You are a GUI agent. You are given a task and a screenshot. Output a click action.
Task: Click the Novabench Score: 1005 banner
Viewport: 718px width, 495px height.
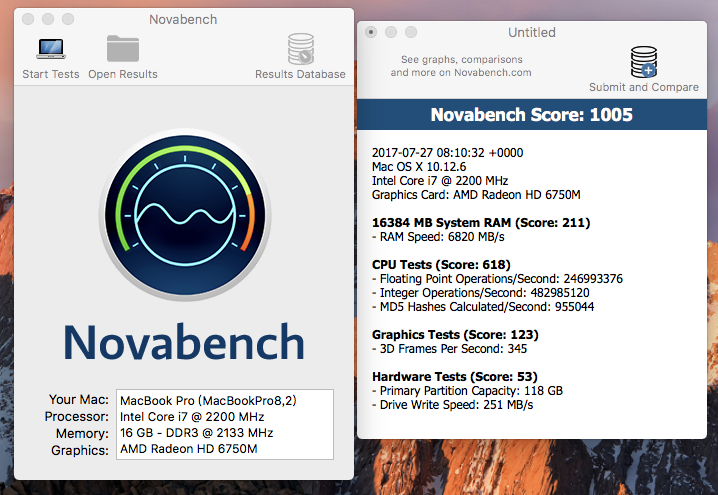tap(532, 114)
